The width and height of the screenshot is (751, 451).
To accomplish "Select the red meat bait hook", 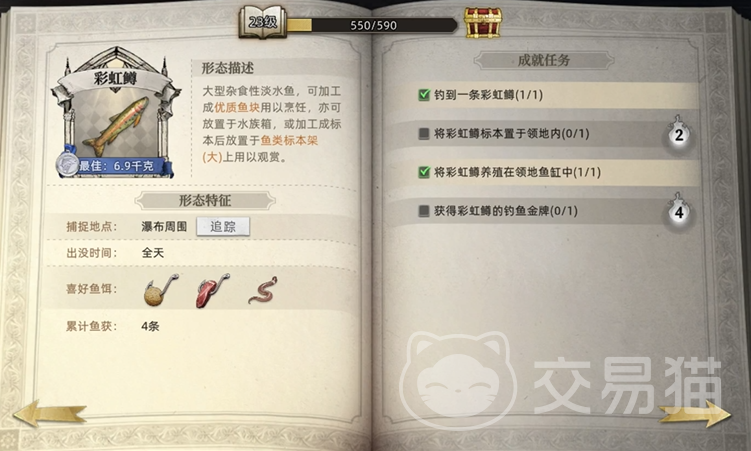I will (x=212, y=290).
